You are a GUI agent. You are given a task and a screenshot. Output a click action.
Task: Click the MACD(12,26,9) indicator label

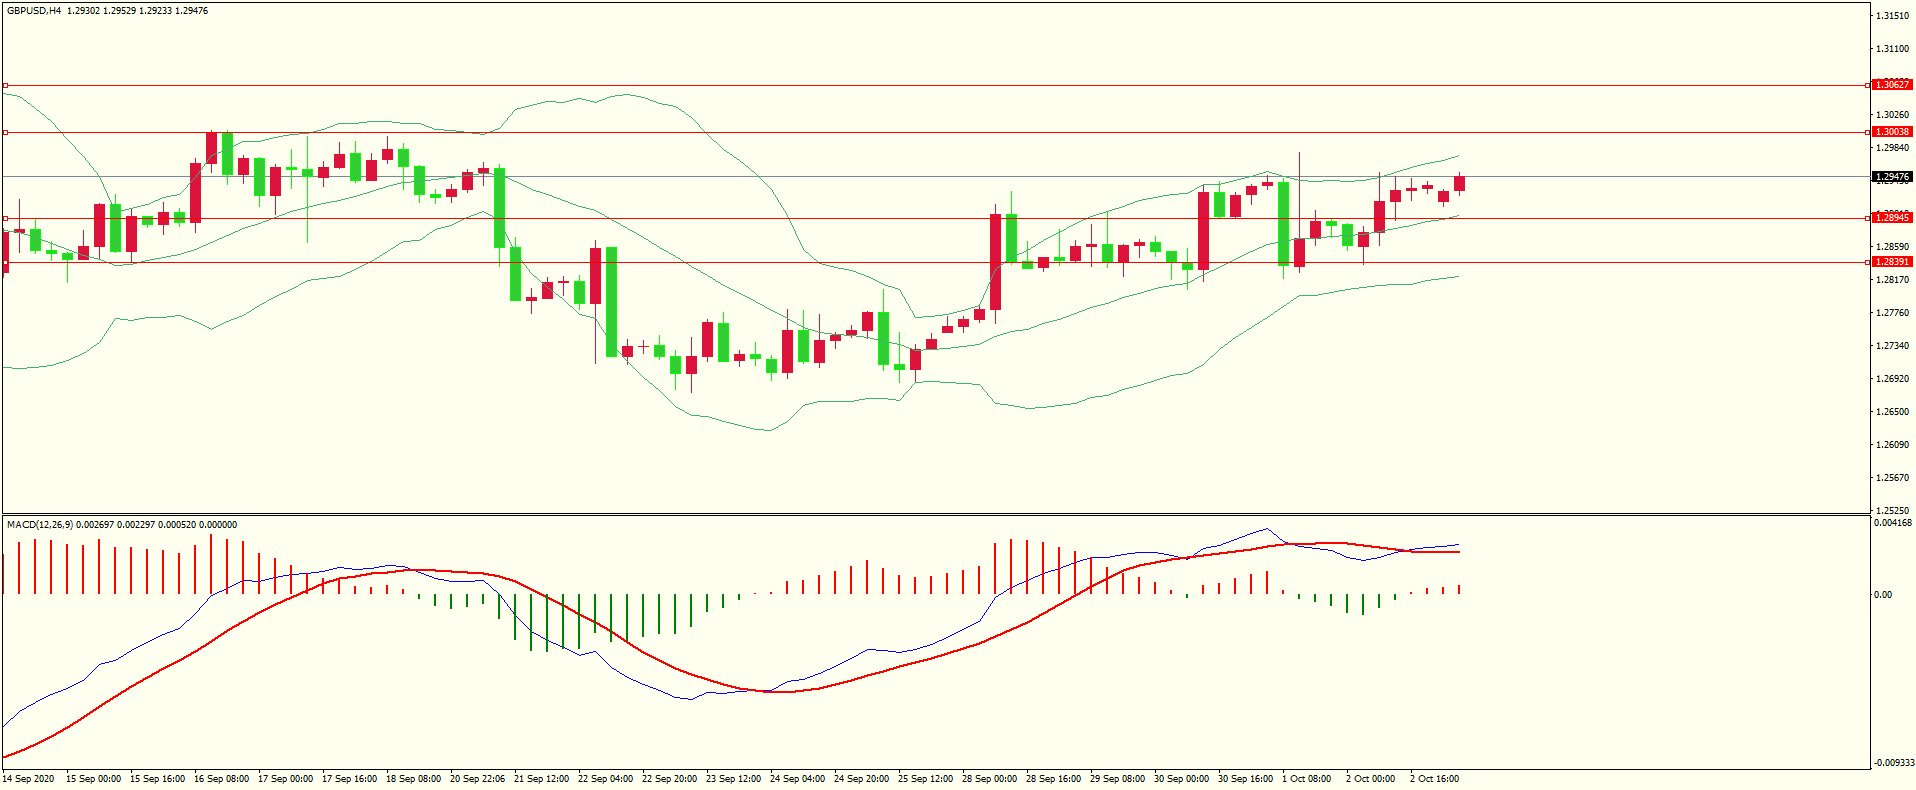[40, 525]
